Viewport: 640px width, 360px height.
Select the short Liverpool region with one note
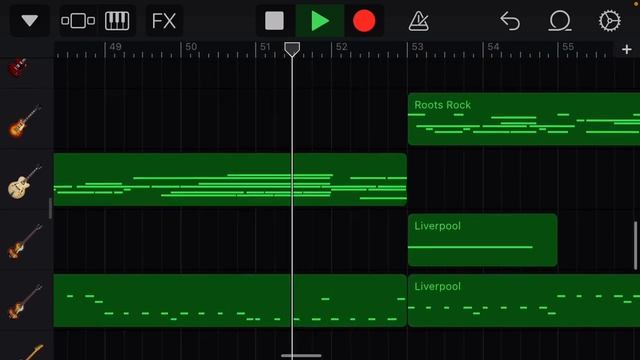pos(482,240)
